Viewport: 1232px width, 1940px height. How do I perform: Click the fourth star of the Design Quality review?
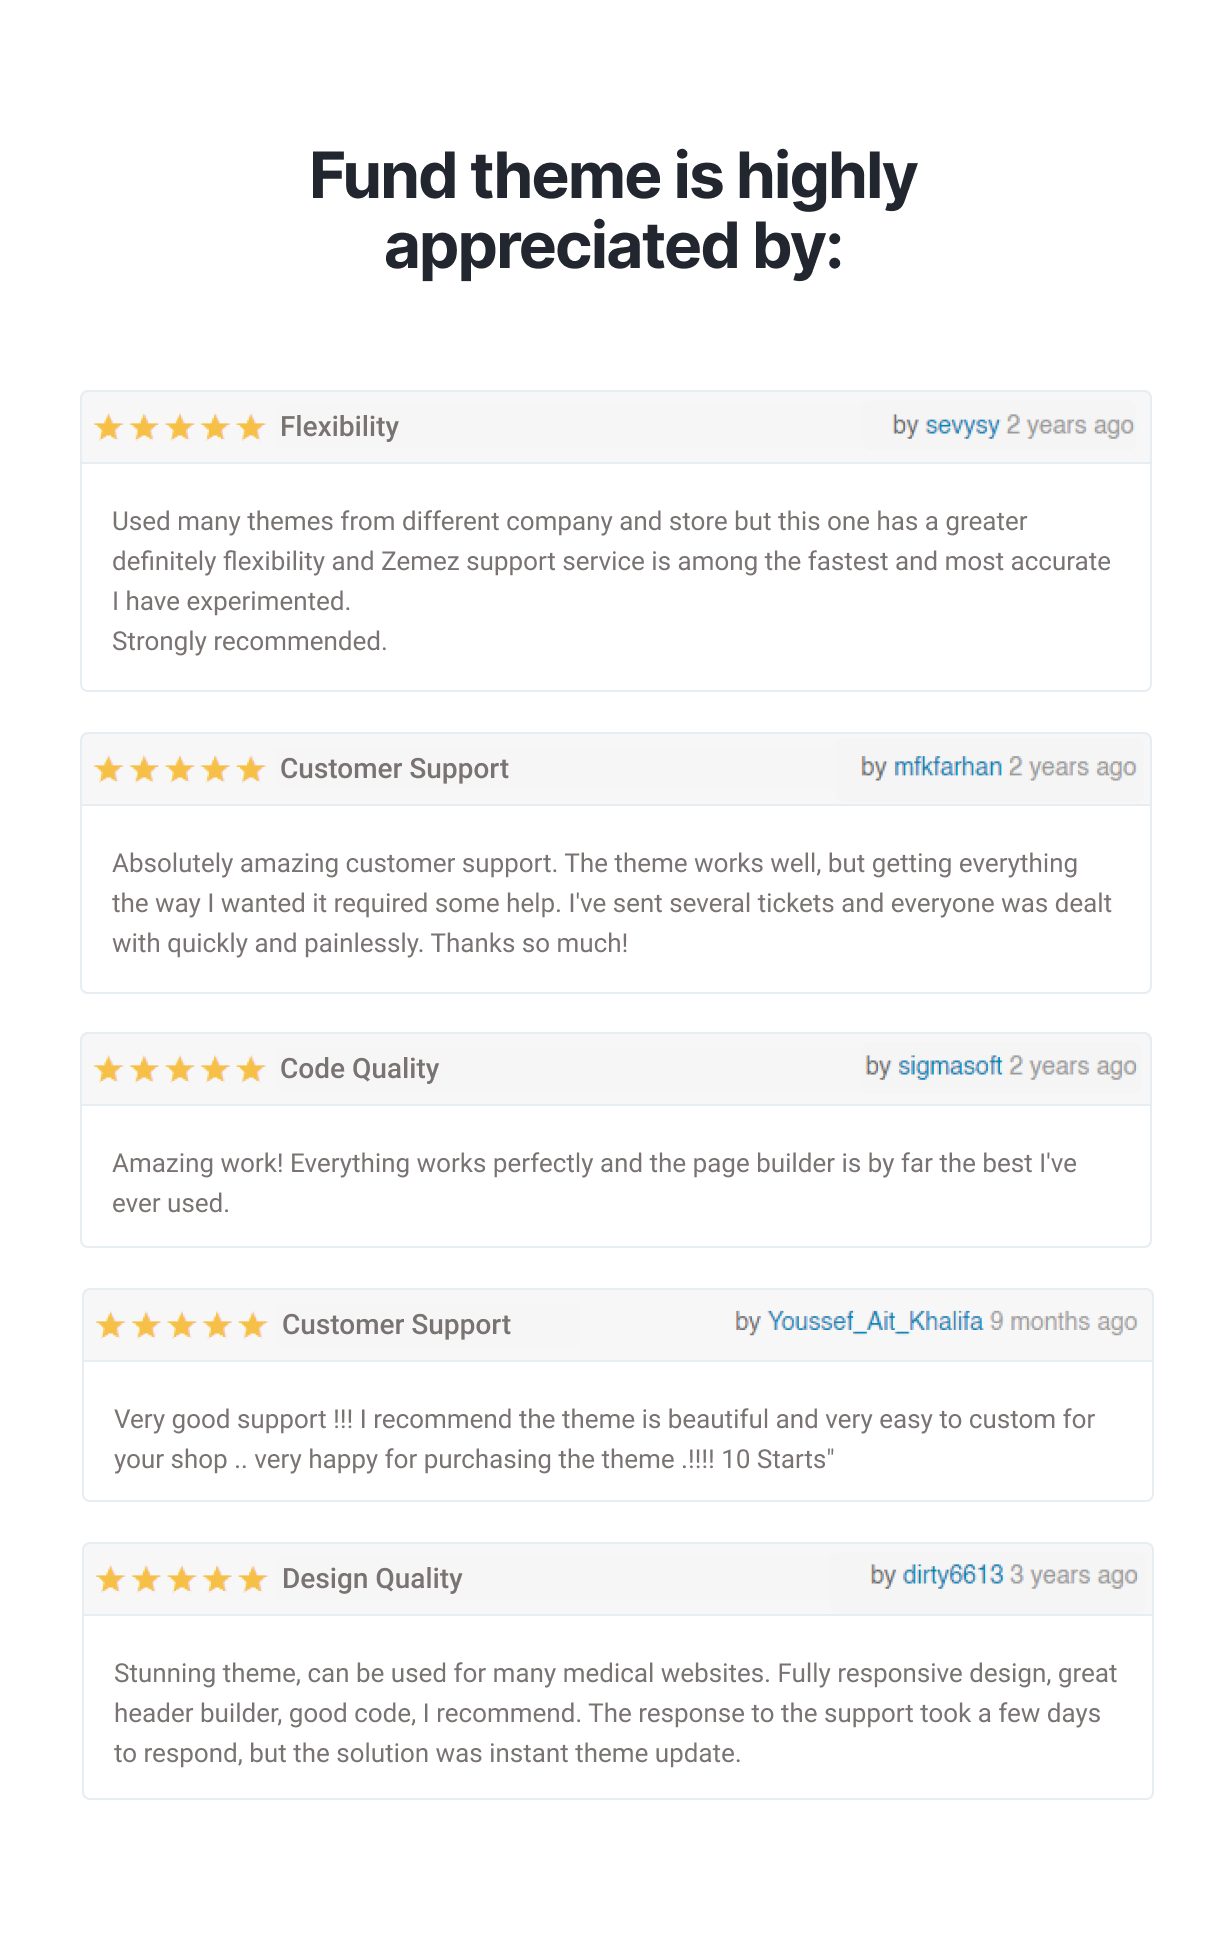point(217,1580)
